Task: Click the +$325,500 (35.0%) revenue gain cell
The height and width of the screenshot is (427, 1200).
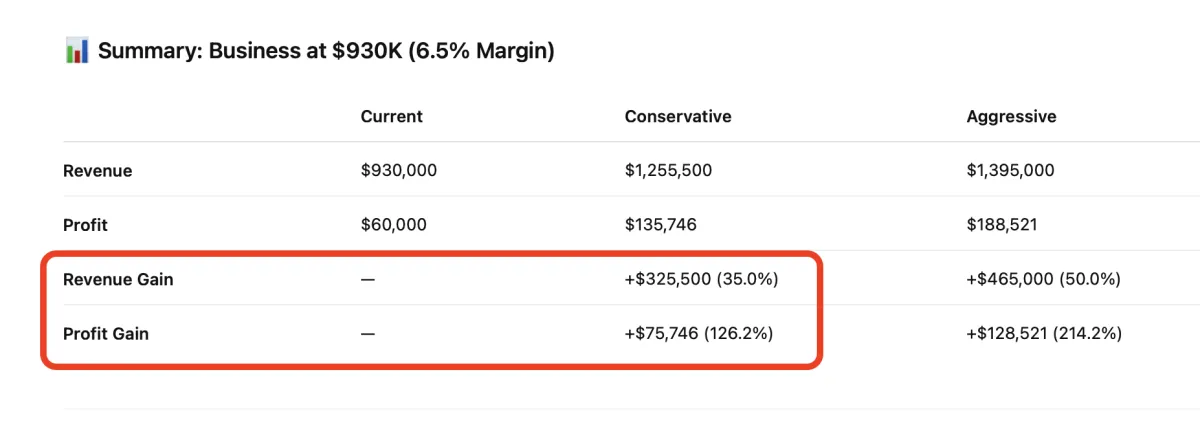Action: [701, 279]
